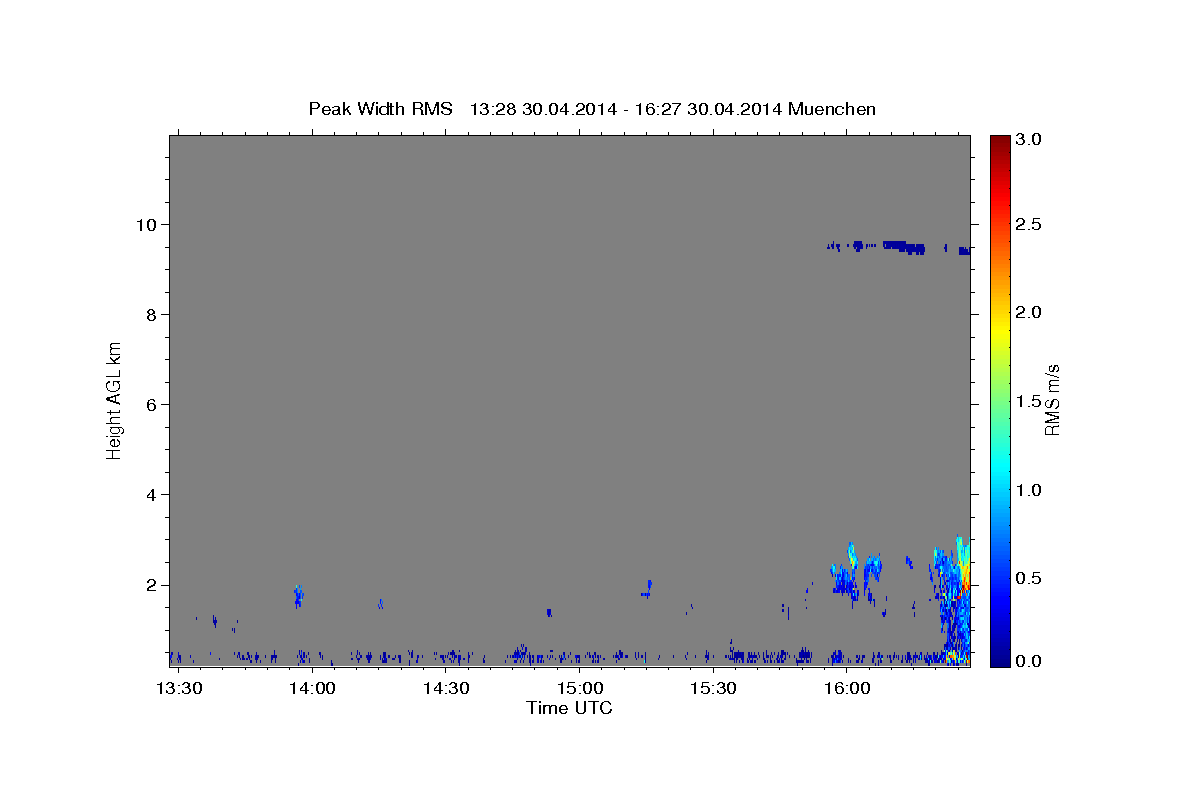Click the colorbar value 2.0
Screen dimensions: 1200x800
click(x=1029, y=312)
